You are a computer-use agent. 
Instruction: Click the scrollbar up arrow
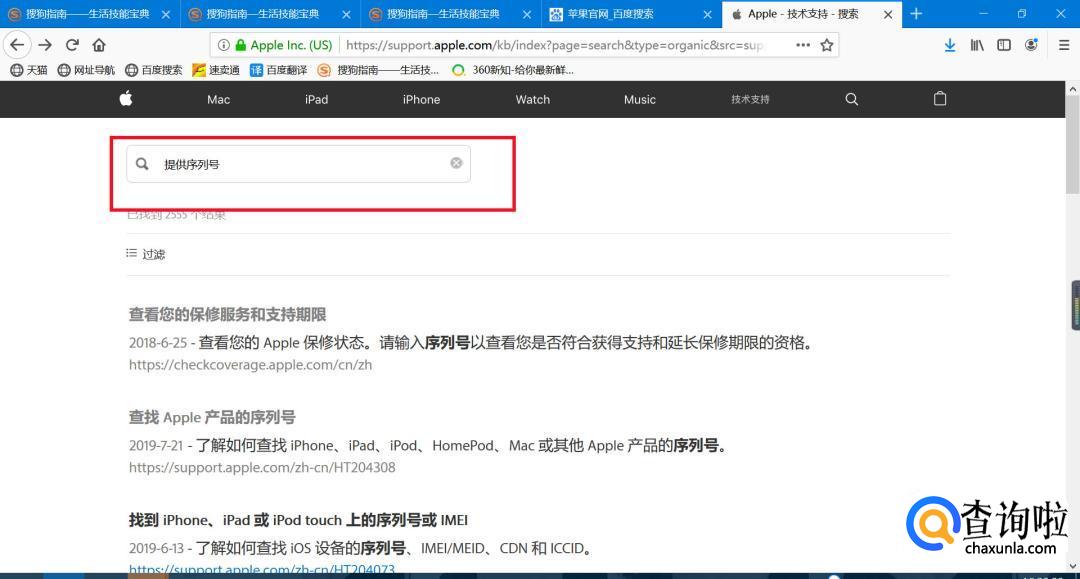pos(1072,89)
